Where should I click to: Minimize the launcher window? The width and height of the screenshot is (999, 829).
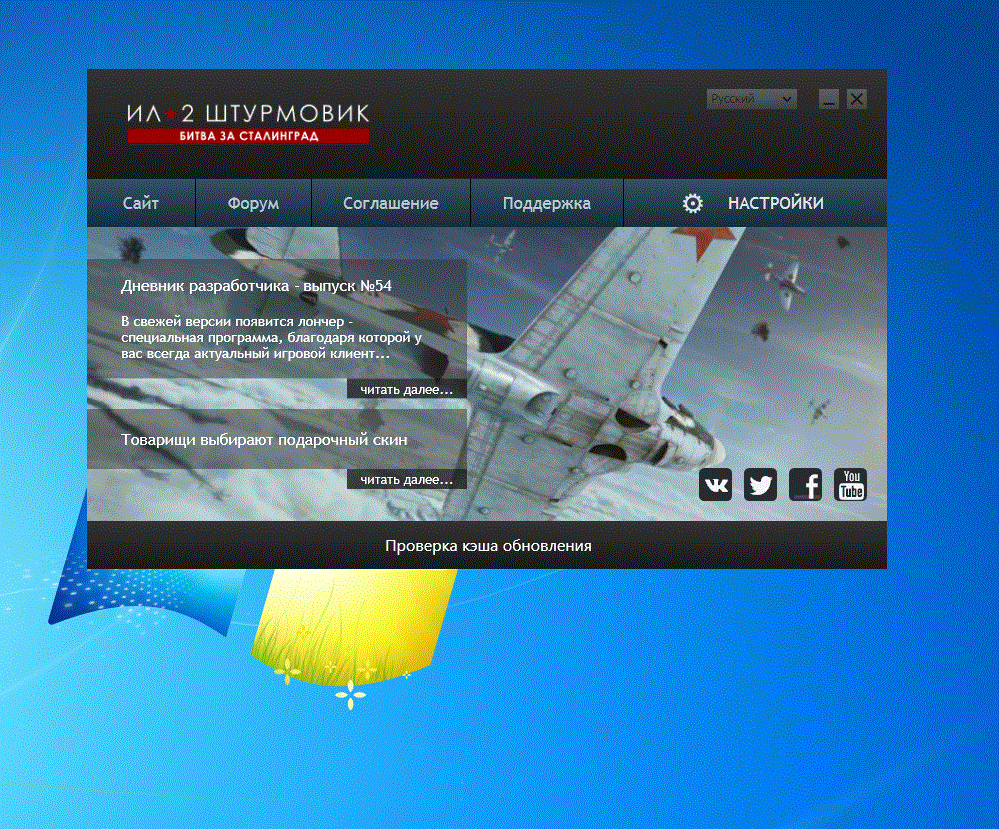point(828,99)
